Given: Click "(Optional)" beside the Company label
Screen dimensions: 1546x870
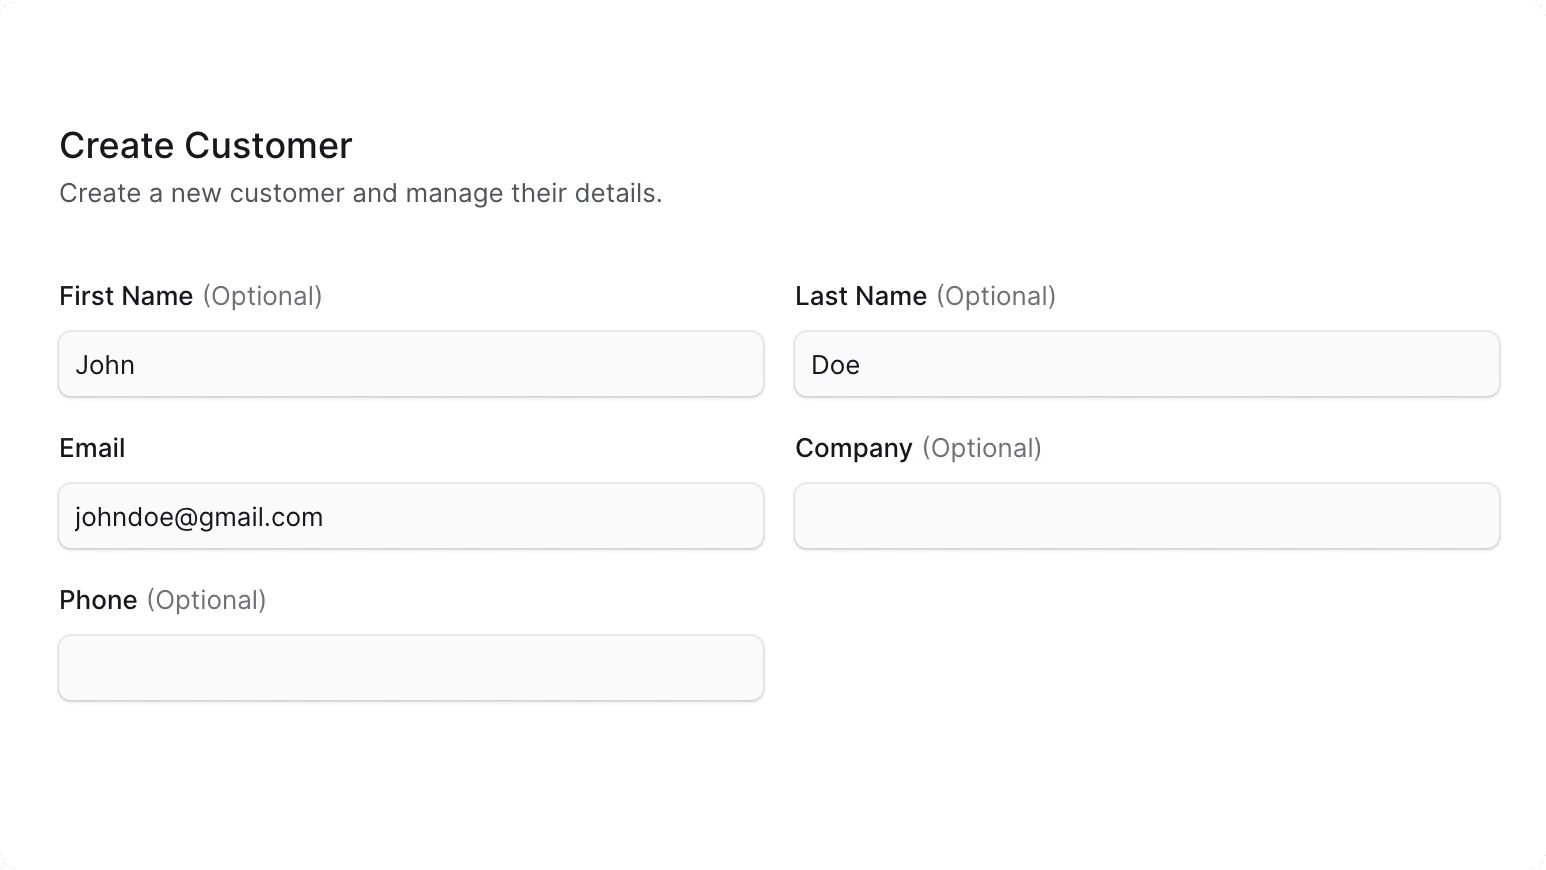Looking at the screenshot, I should click(981, 448).
